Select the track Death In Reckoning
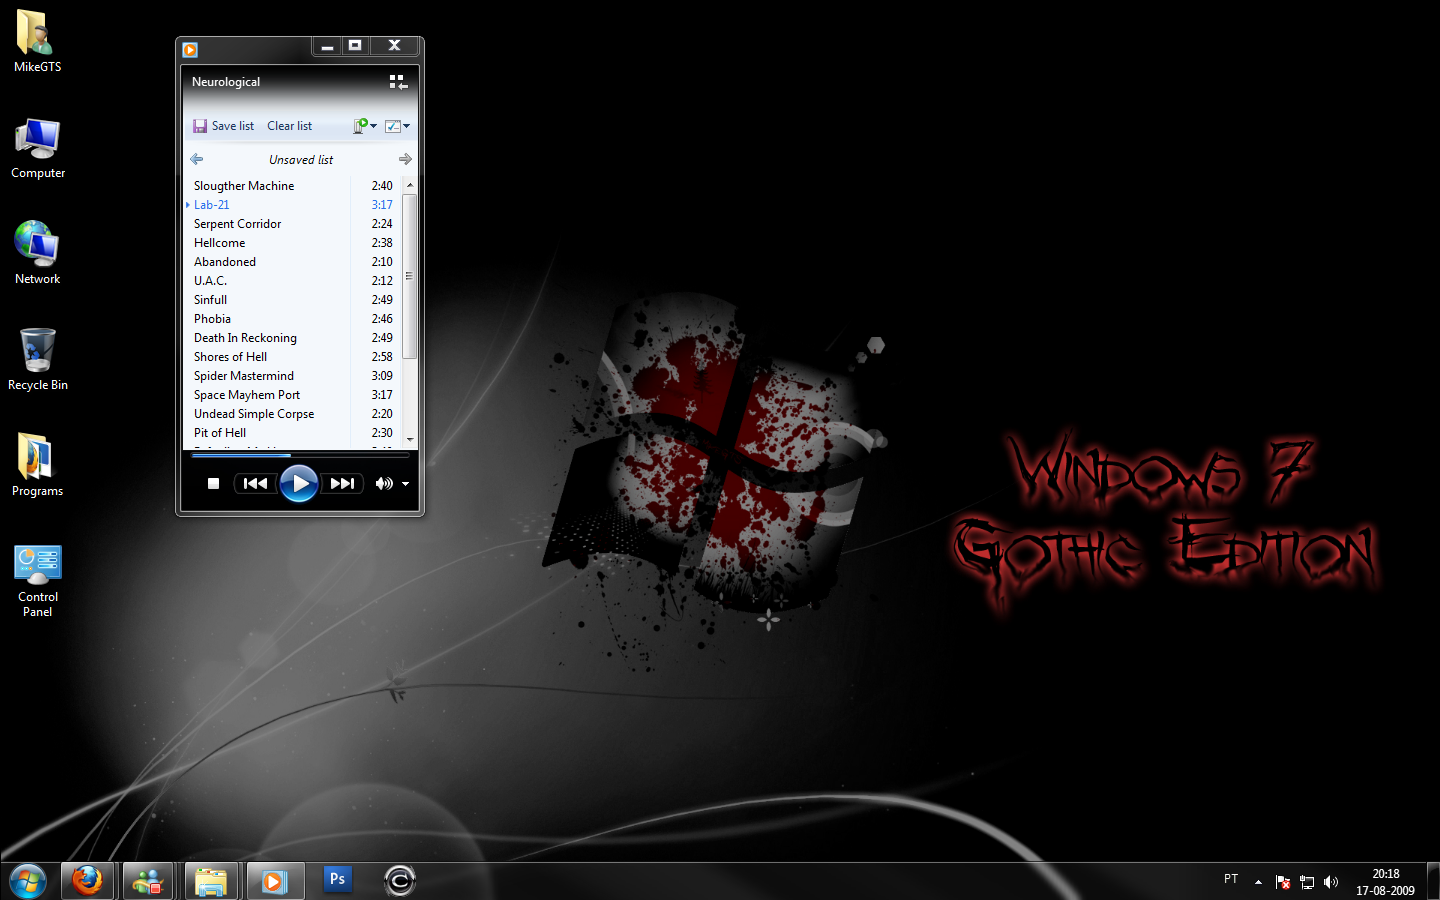The image size is (1440, 900). point(245,338)
